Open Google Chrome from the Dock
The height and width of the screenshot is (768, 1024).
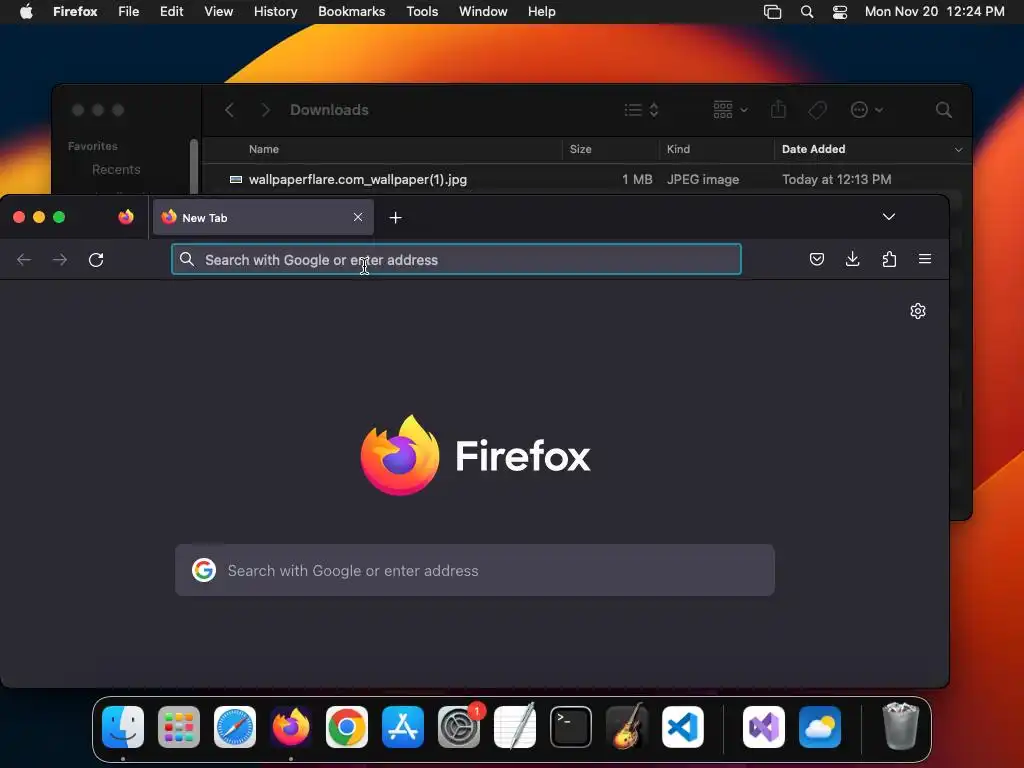(347, 727)
